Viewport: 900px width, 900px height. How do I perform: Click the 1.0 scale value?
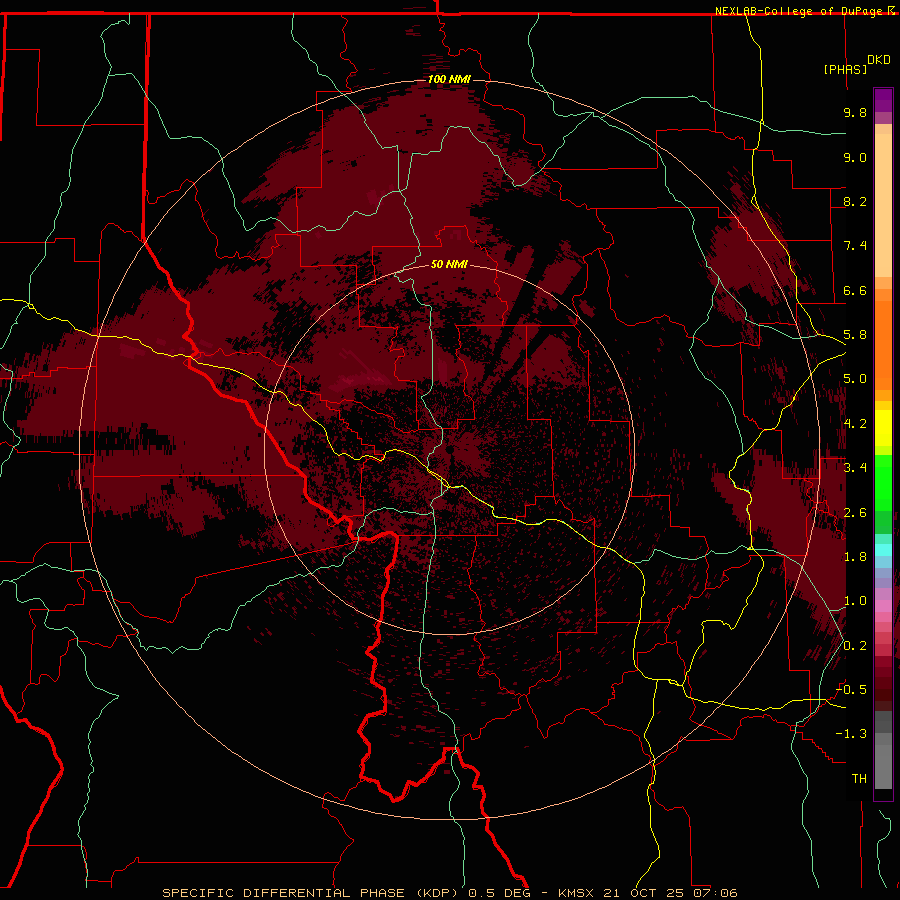point(855,601)
